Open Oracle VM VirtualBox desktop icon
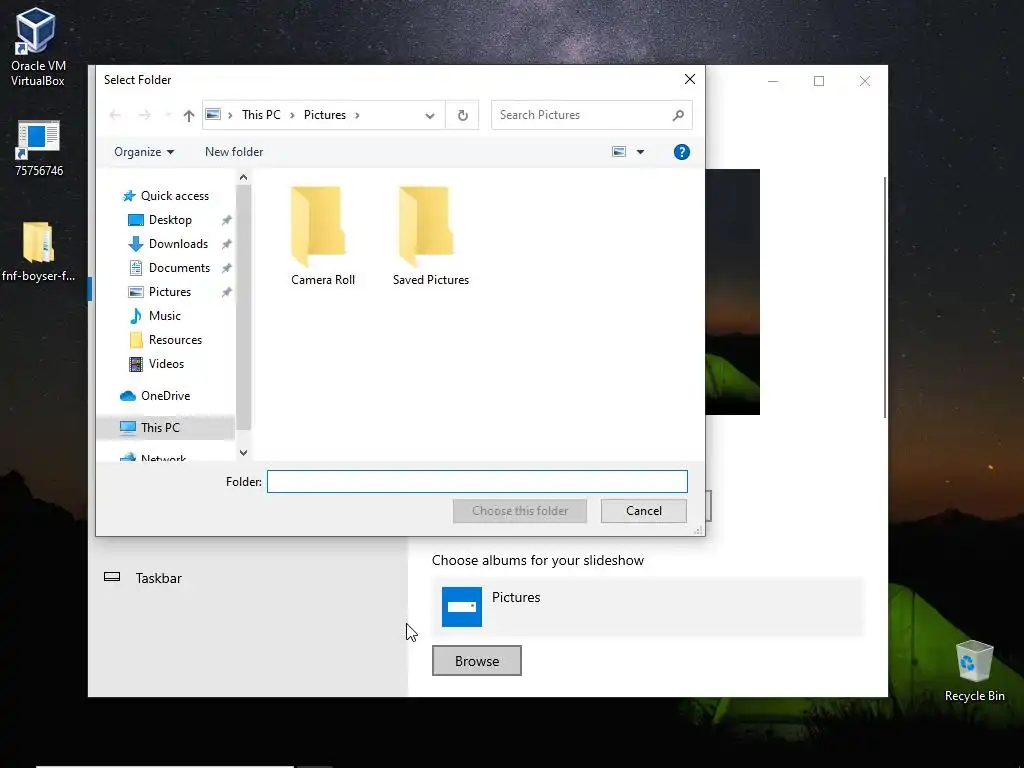Viewport: 1024px width, 768px height. point(37,48)
